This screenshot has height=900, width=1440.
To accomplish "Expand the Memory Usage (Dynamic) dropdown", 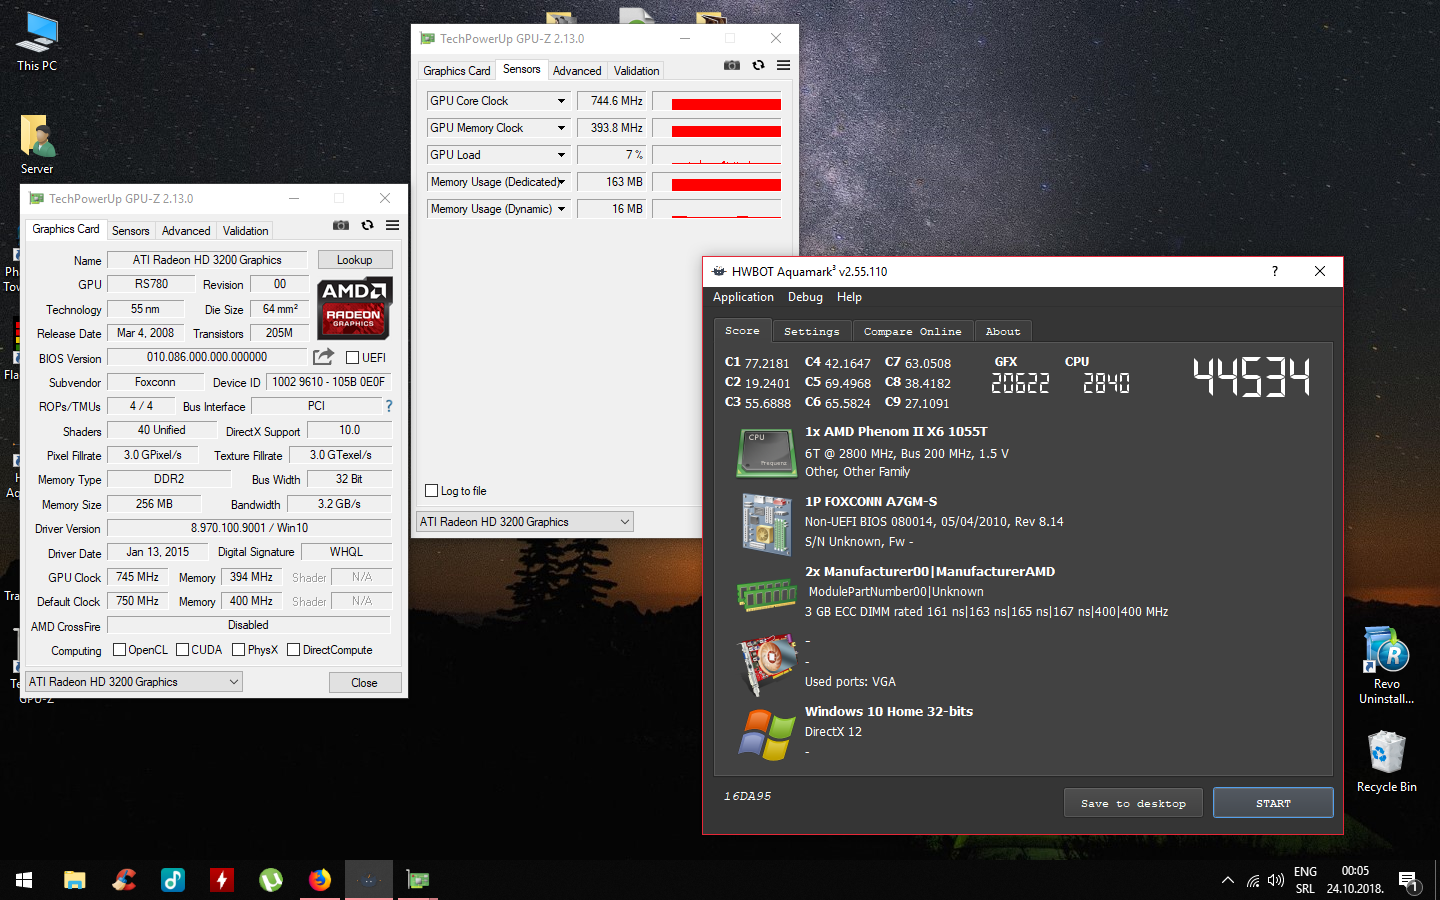I will point(561,209).
